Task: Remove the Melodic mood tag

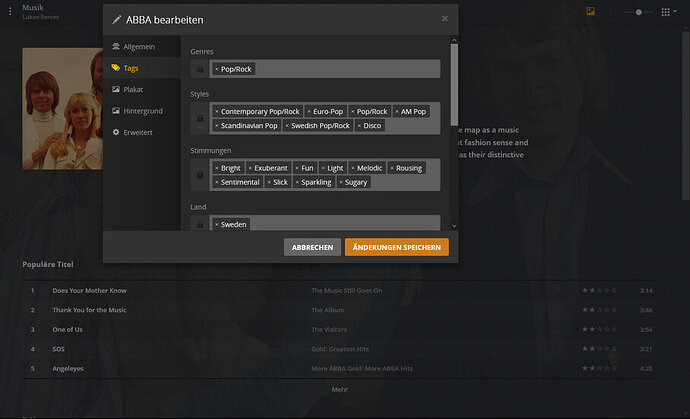Action: click(352, 168)
